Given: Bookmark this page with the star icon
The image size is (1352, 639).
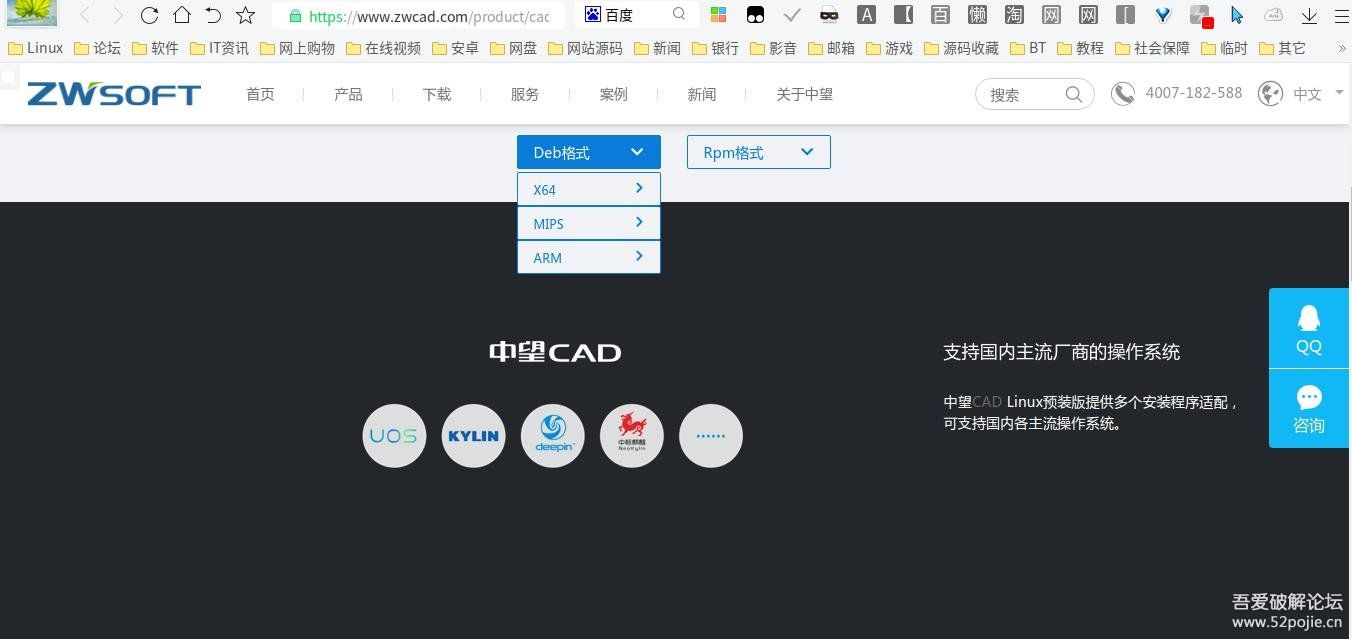Looking at the screenshot, I should (x=245, y=15).
